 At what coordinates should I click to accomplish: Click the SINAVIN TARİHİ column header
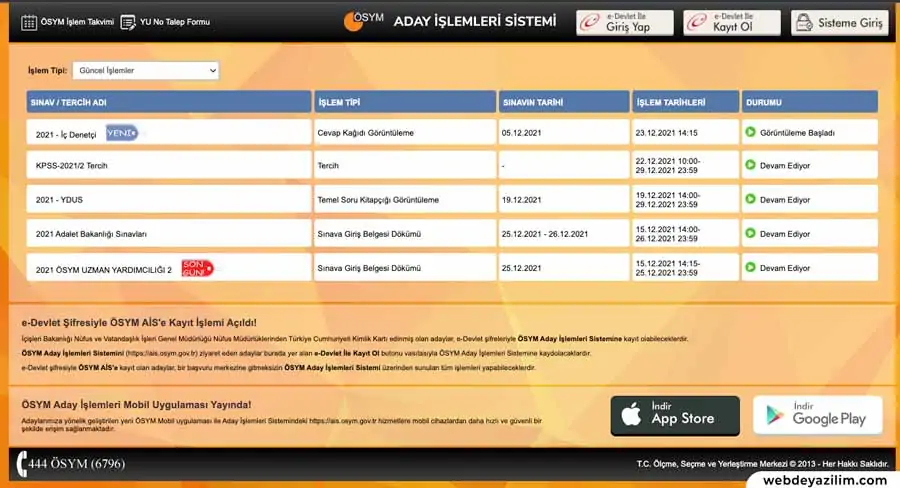(564, 102)
